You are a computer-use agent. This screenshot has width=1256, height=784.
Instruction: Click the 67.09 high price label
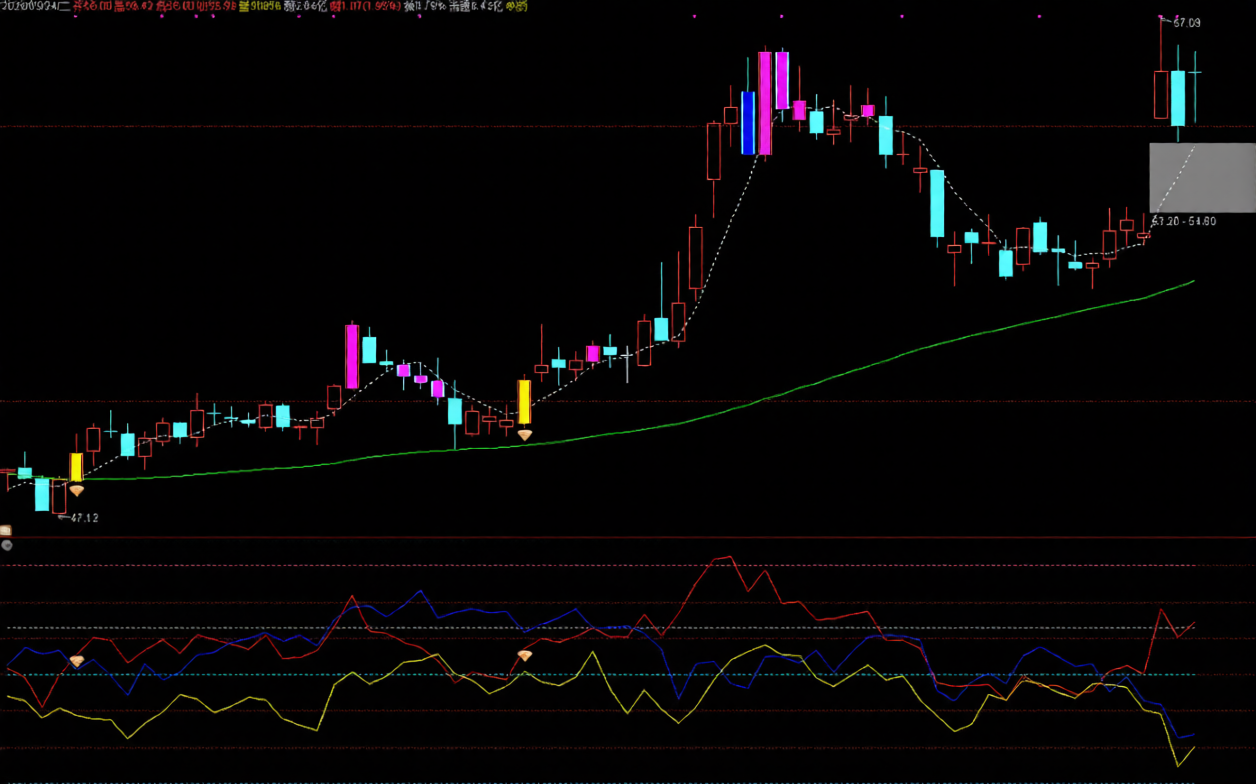pos(1187,22)
